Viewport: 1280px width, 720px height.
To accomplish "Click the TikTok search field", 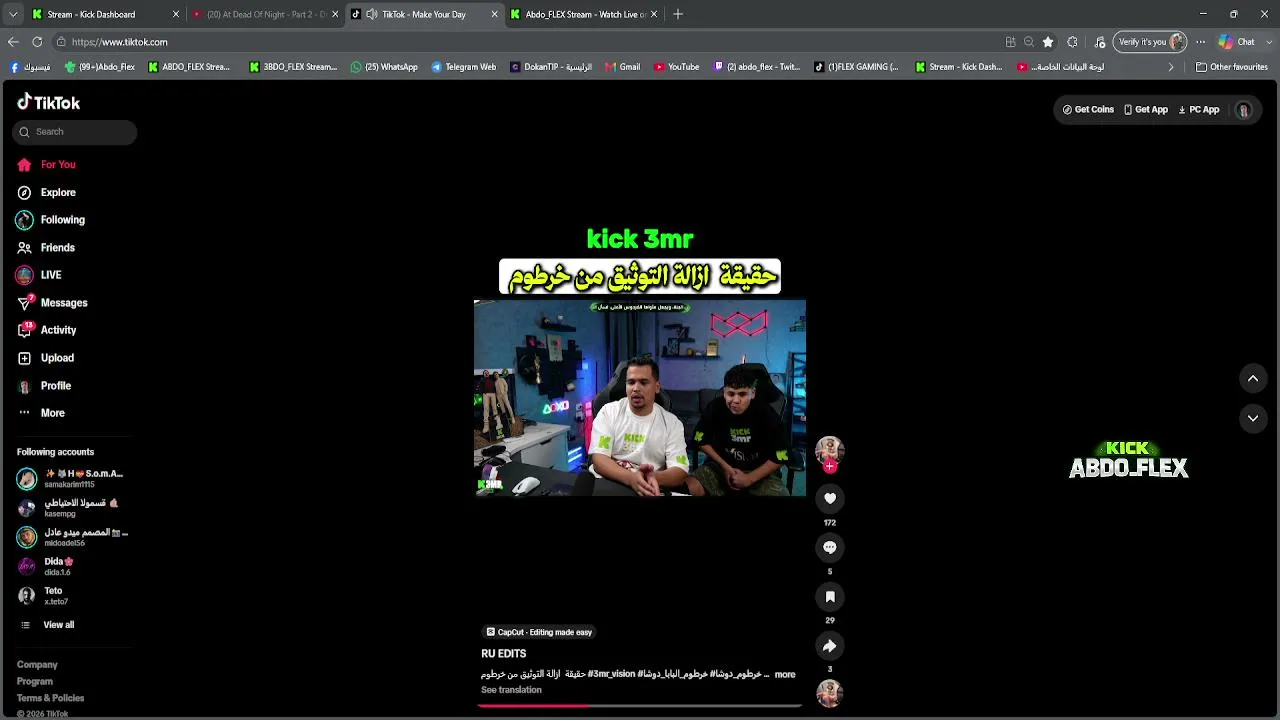I will (x=75, y=132).
